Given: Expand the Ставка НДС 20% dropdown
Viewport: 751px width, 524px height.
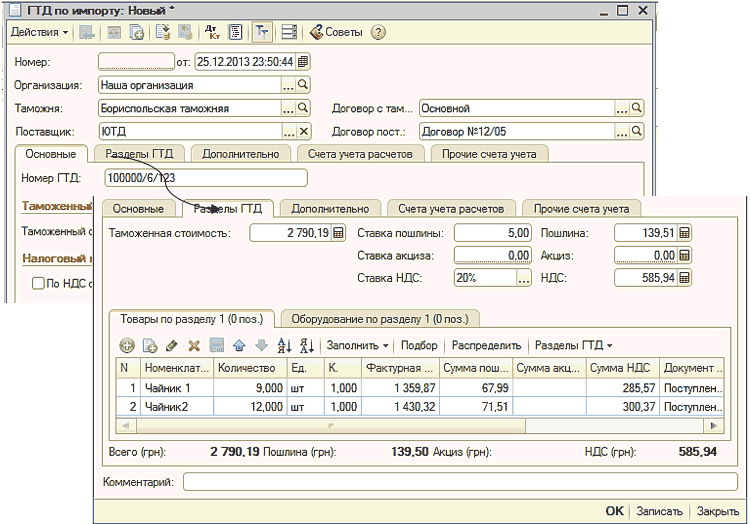Looking at the screenshot, I should 522,277.
